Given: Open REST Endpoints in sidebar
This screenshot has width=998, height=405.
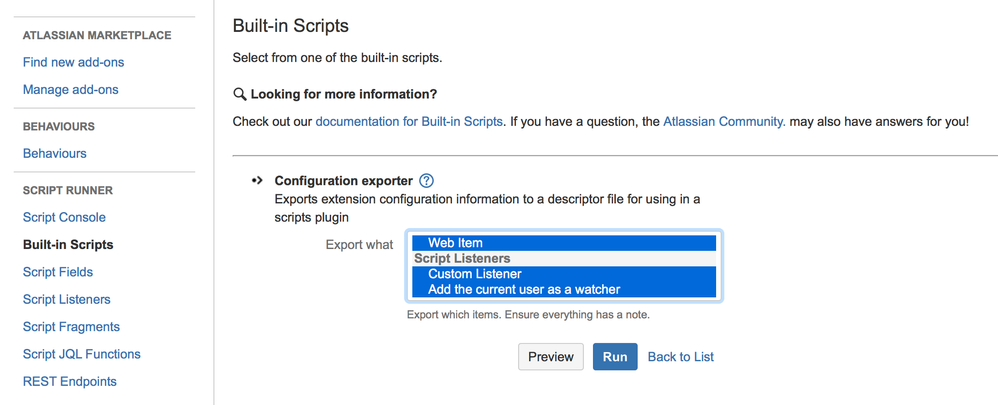Looking at the screenshot, I should (x=70, y=382).
